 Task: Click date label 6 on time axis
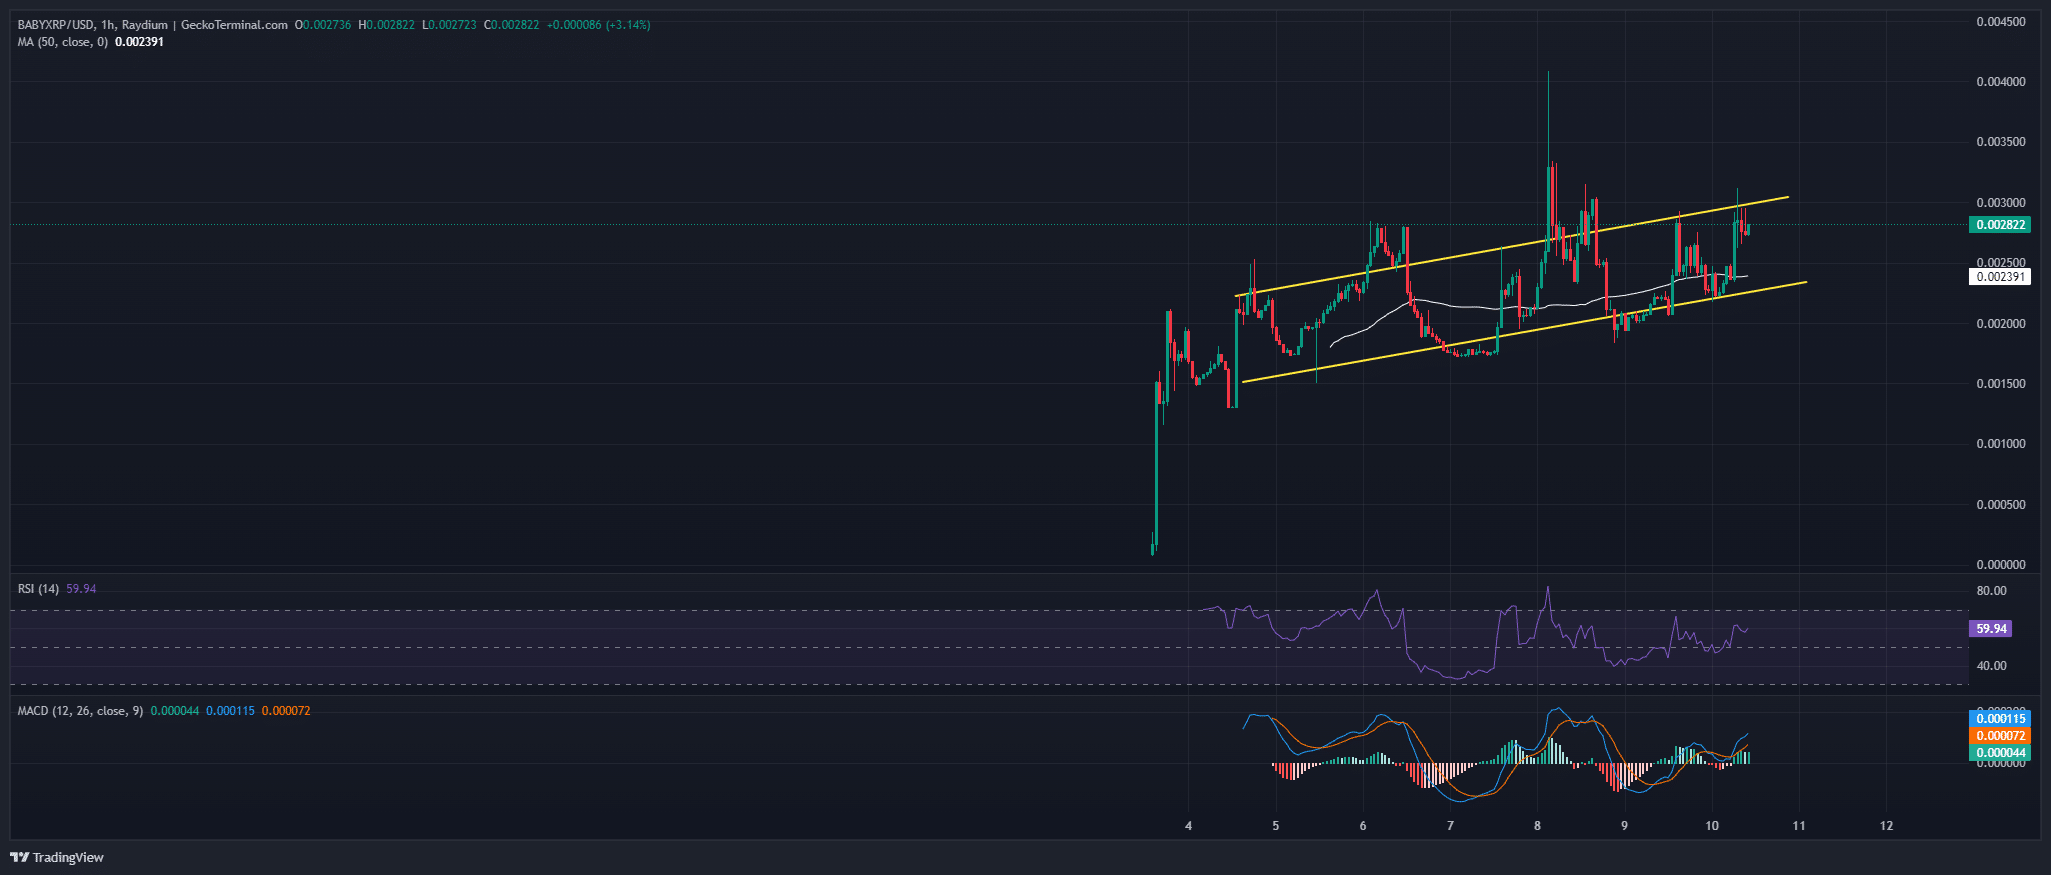(x=1363, y=826)
